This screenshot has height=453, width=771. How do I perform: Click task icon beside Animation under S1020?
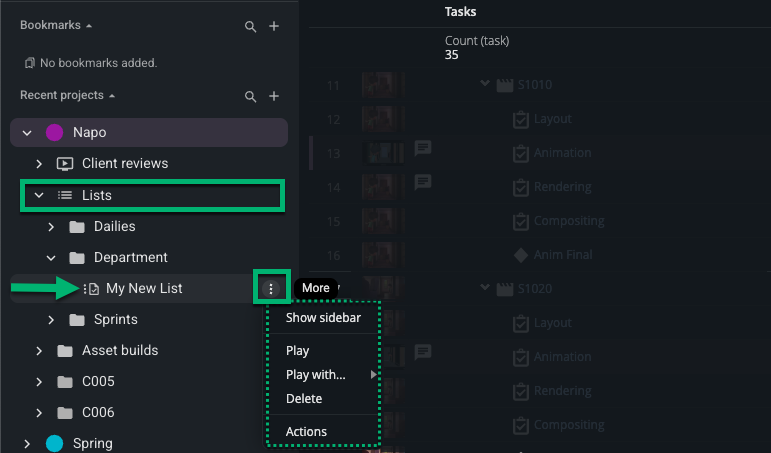[521, 357]
